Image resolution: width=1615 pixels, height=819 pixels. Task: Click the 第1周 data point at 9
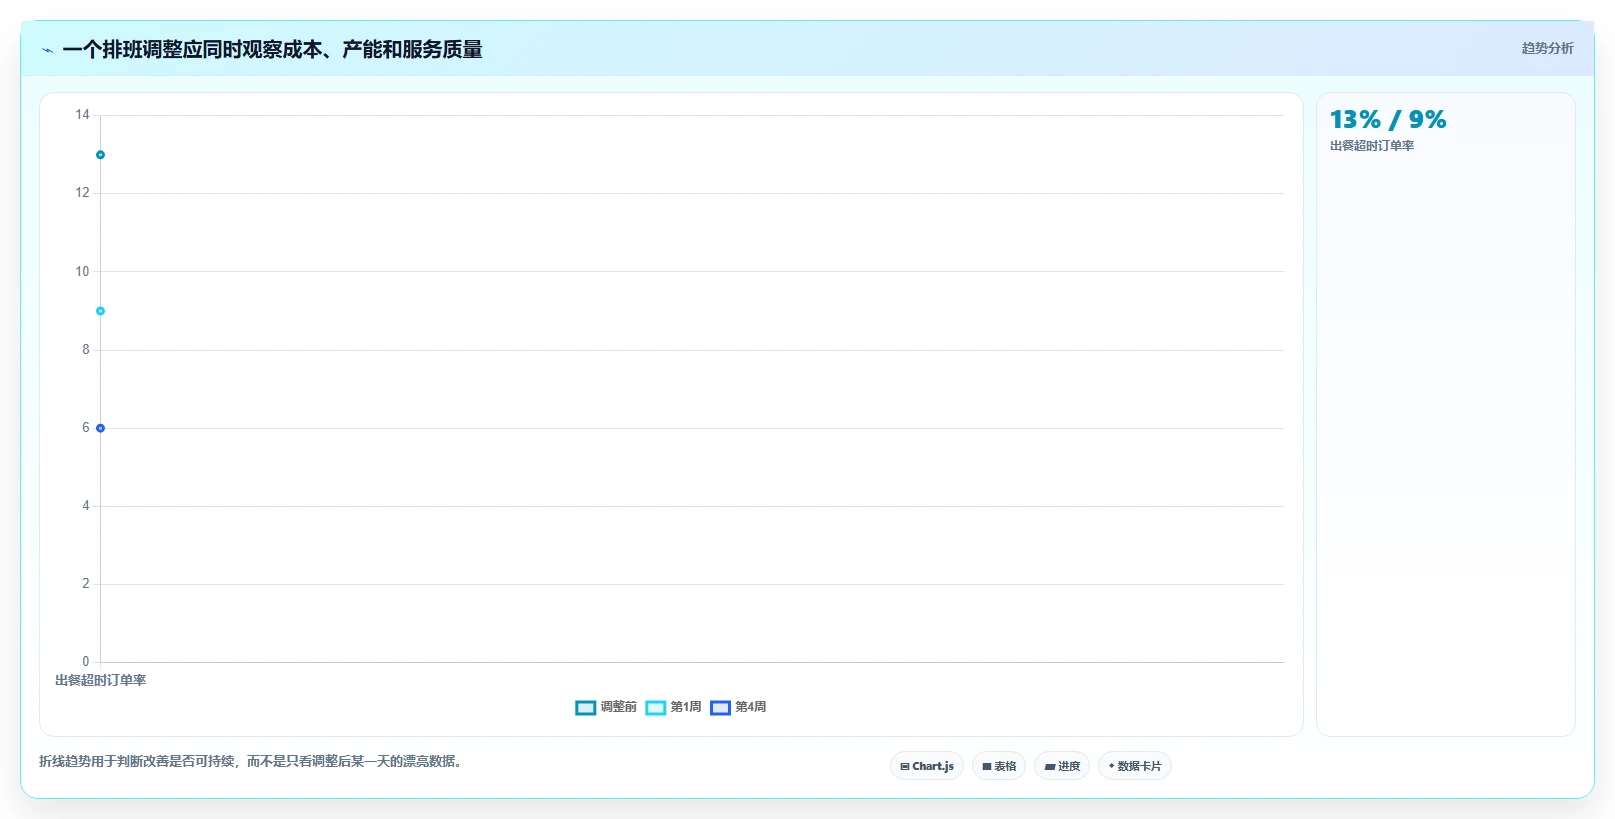point(100,311)
